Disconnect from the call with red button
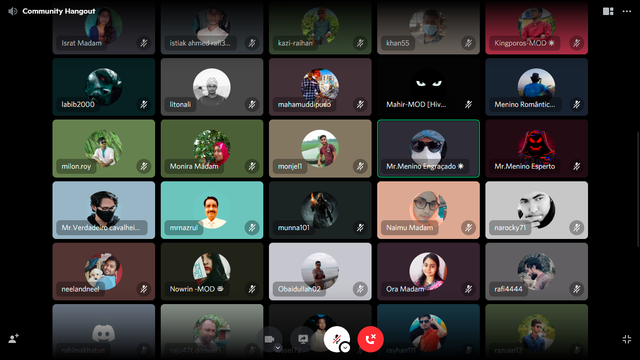 pyautogui.click(x=371, y=339)
